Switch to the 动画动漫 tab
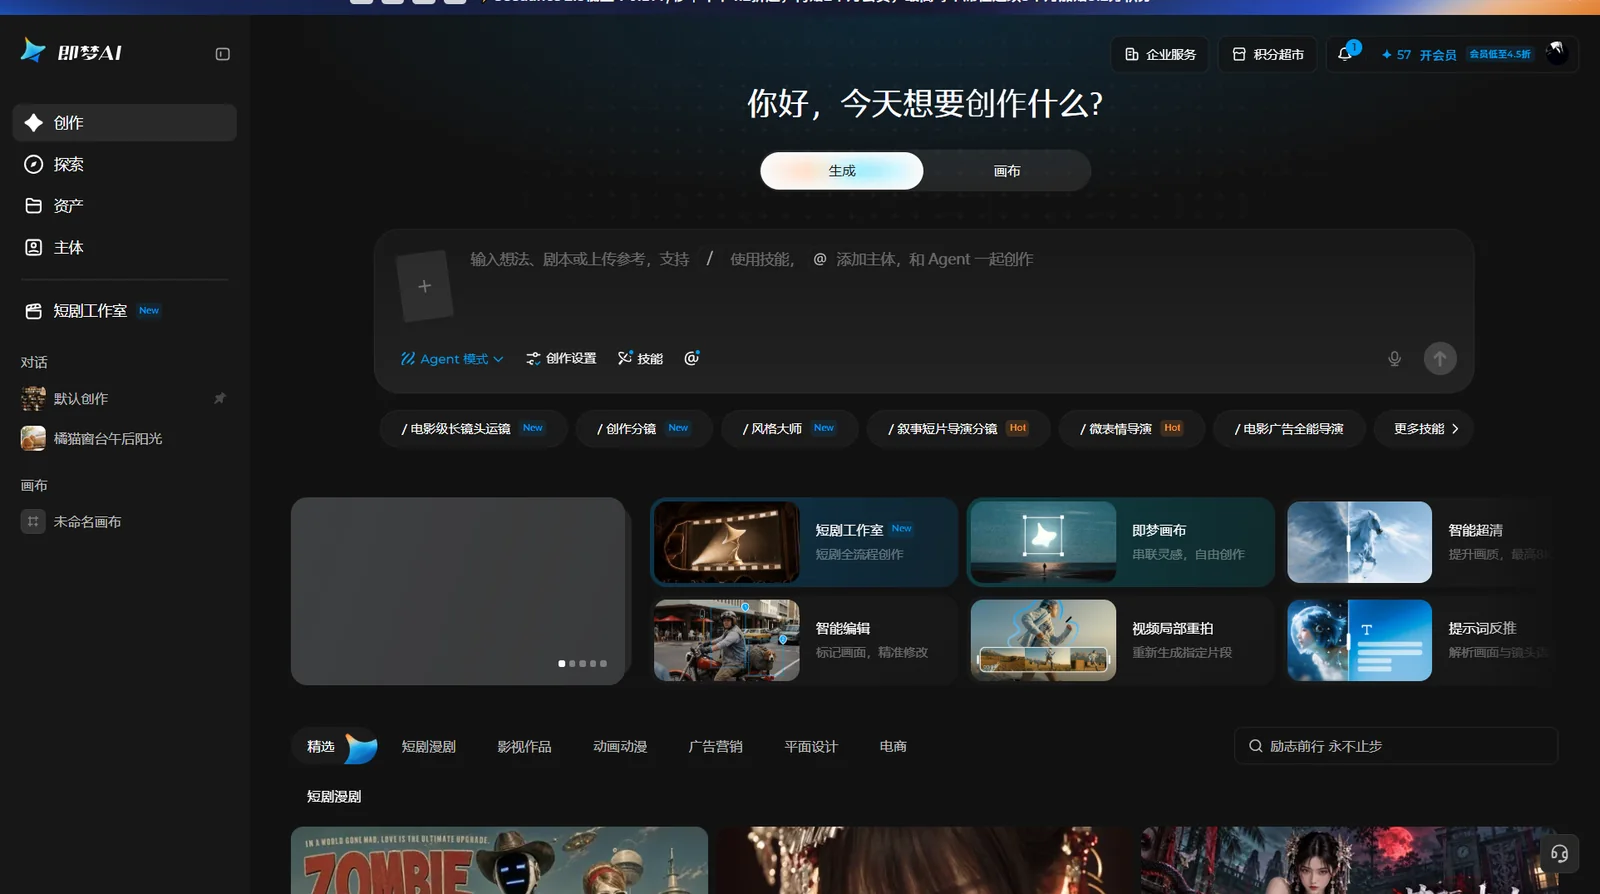This screenshot has width=1600, height=894. point(620,746)
